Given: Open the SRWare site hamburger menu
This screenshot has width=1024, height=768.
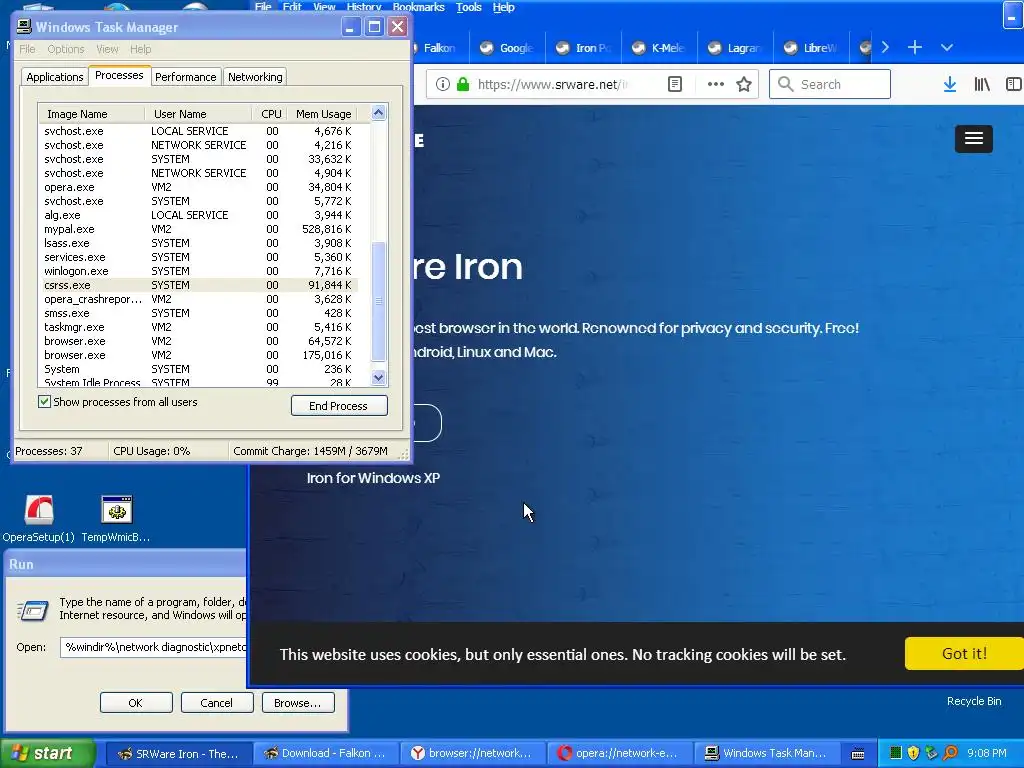Looking at the screenshot, I should [x=974, y=138].
